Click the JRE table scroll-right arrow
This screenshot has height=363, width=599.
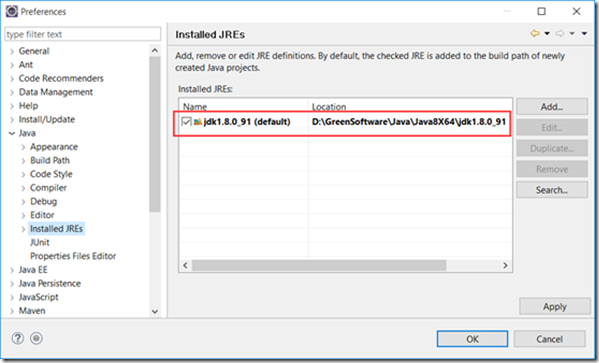(x=505, y=265)
